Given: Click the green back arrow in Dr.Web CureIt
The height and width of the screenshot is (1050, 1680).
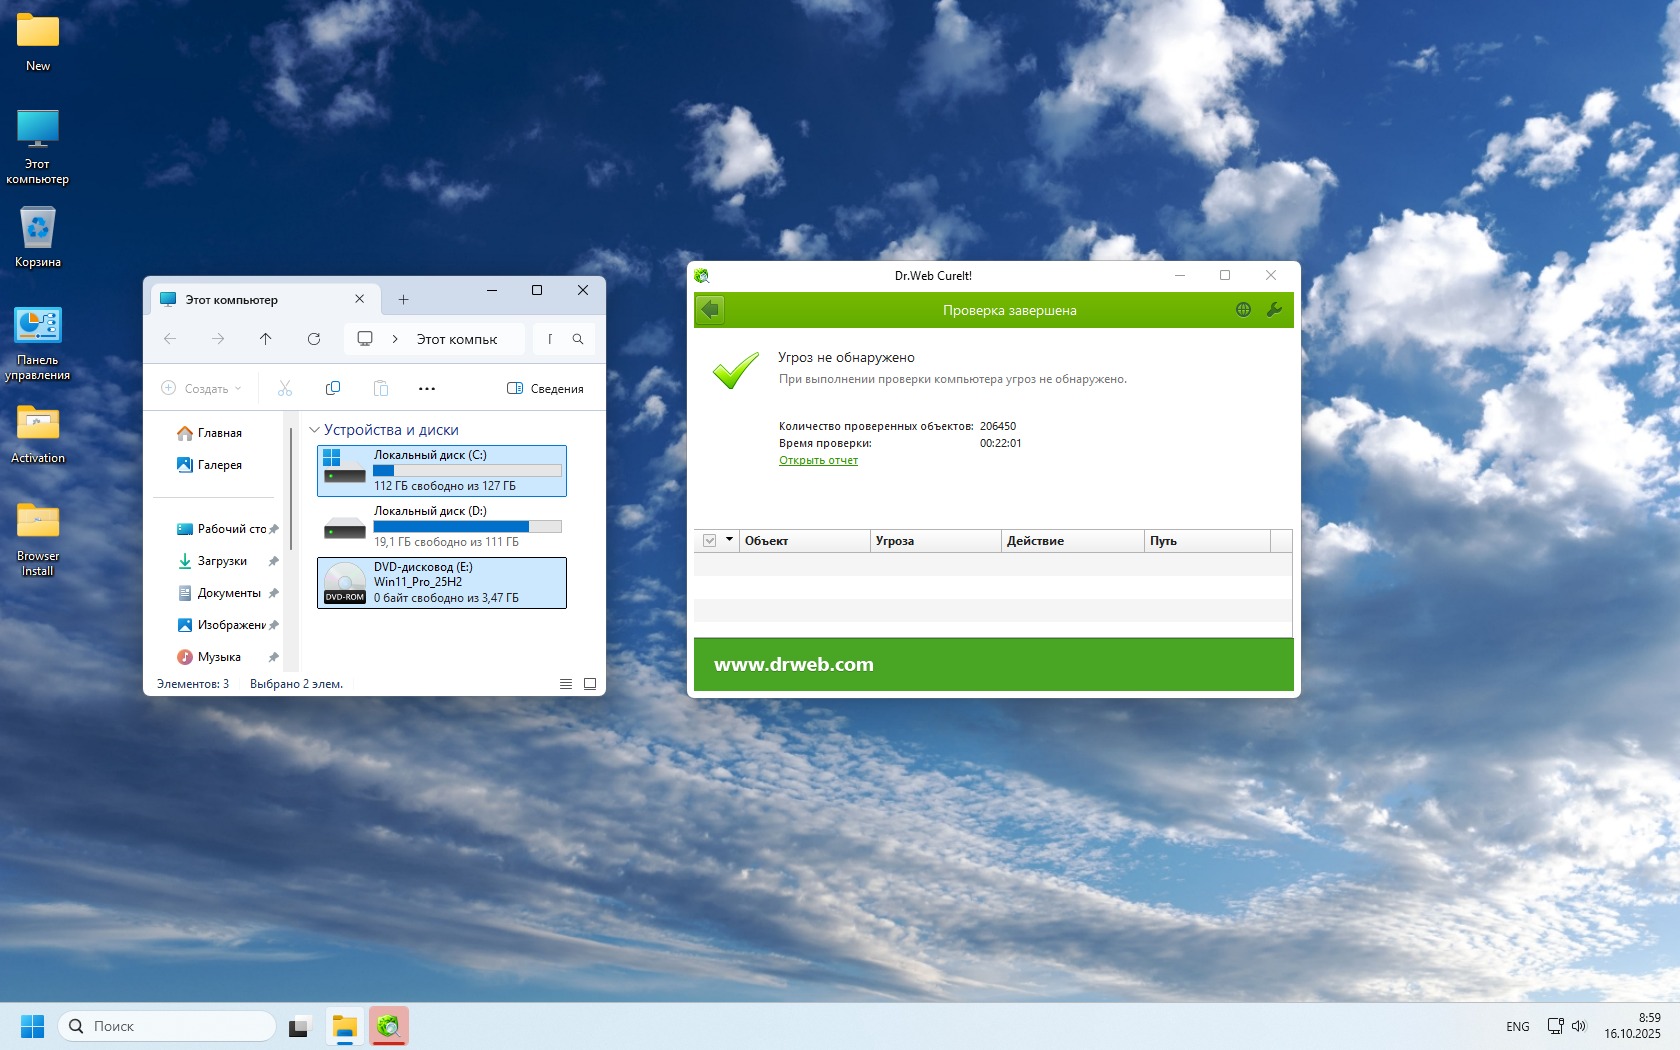Looking at the screenshot, I should 710,310.
